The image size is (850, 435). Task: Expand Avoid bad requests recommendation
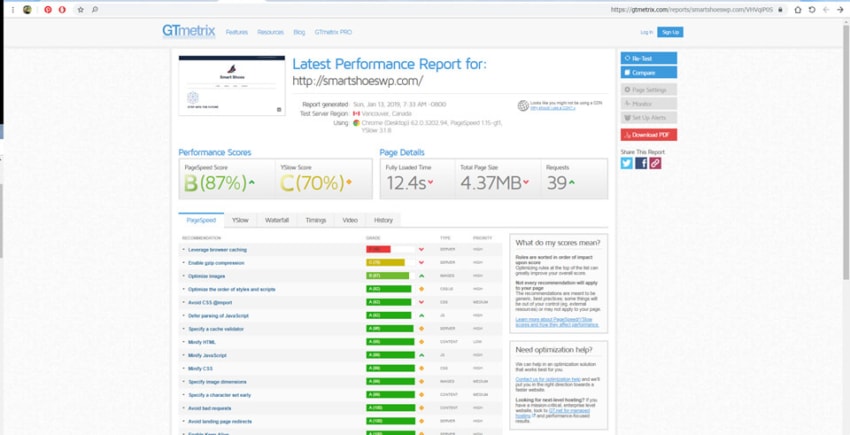212,408
